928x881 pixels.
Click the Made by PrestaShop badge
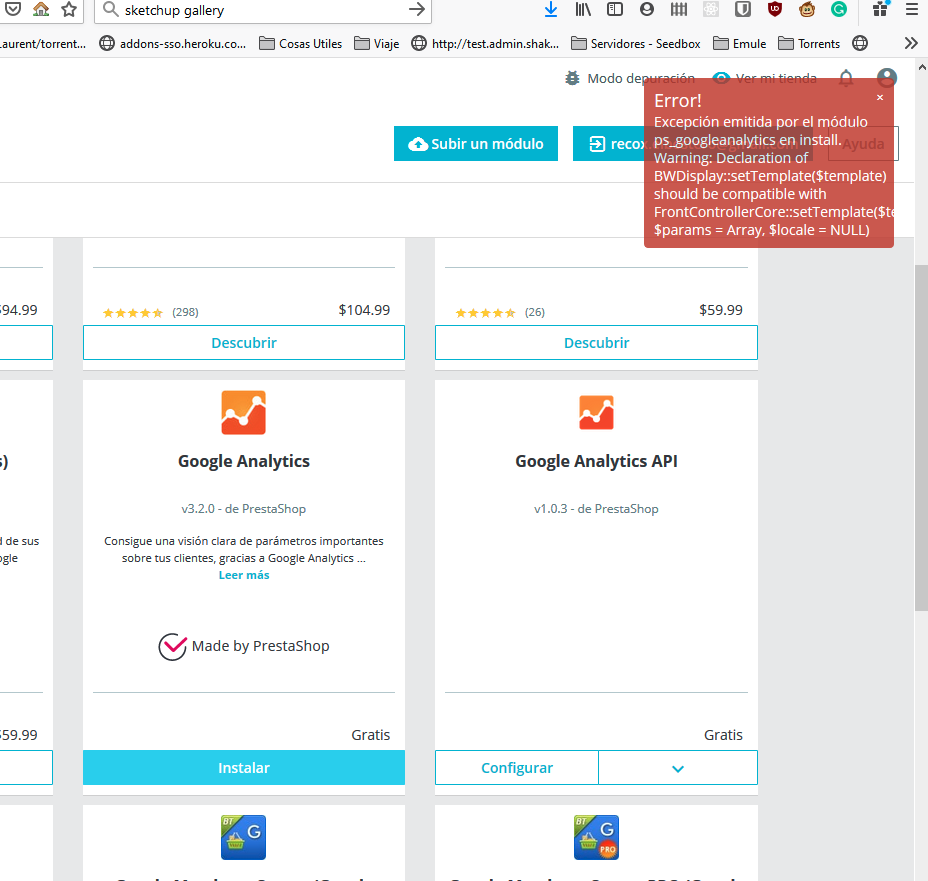(244, 646)
